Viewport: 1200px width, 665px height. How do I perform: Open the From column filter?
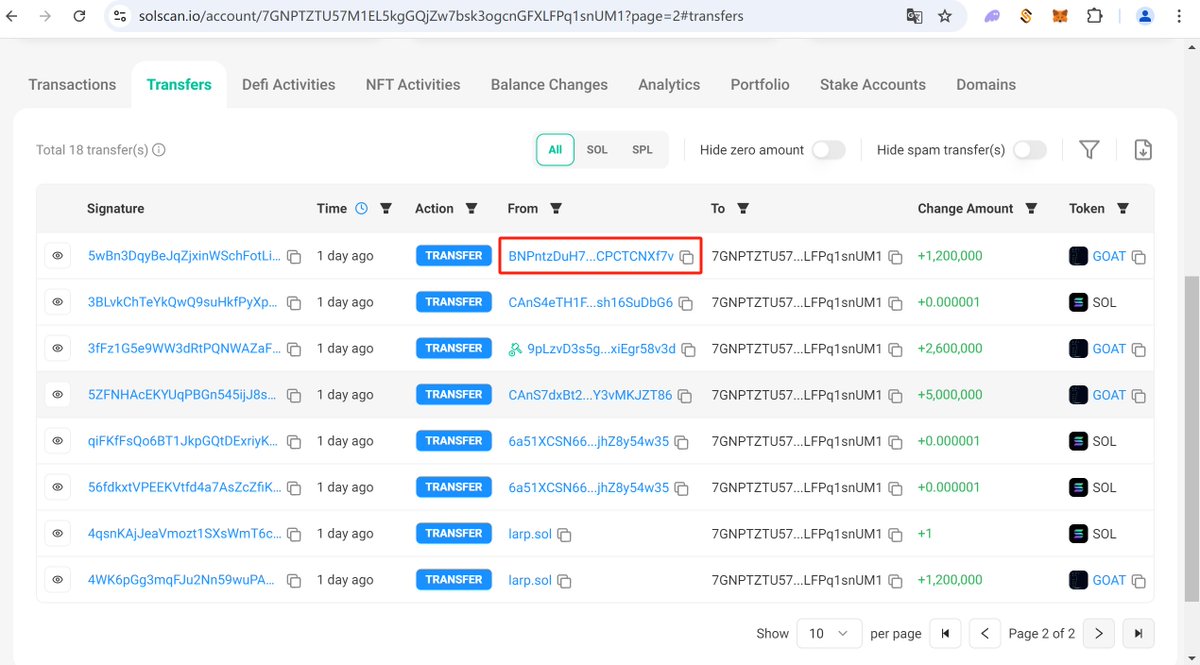tap(556, 209)
